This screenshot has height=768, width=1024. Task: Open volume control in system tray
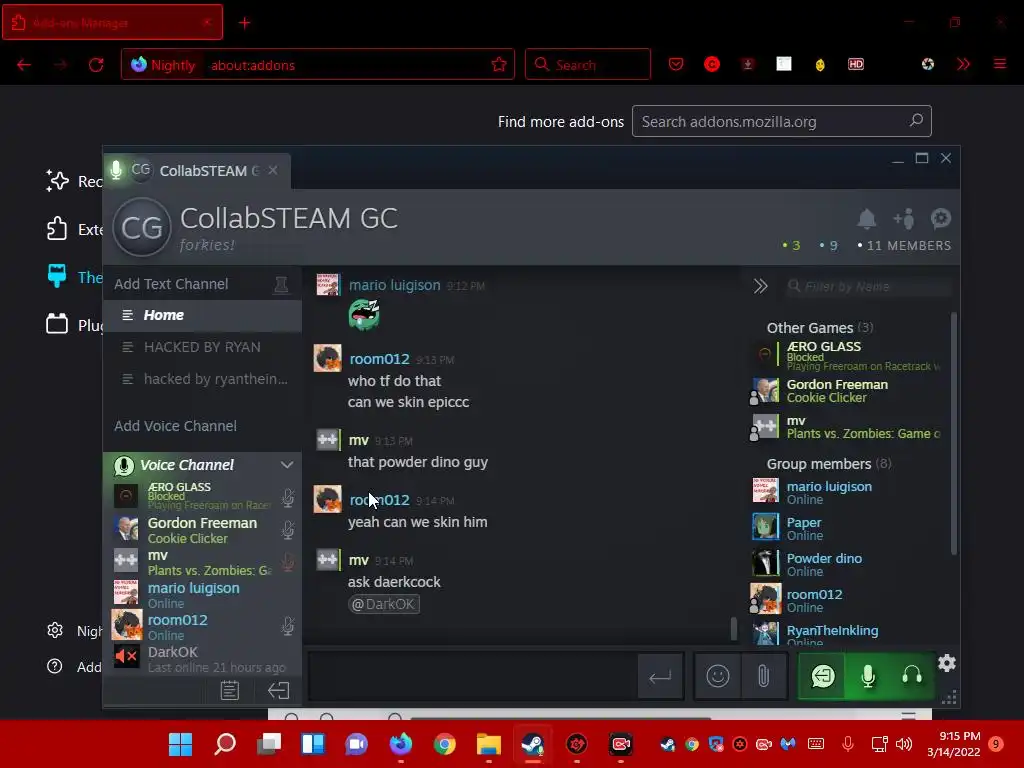(x=904, y=744)
